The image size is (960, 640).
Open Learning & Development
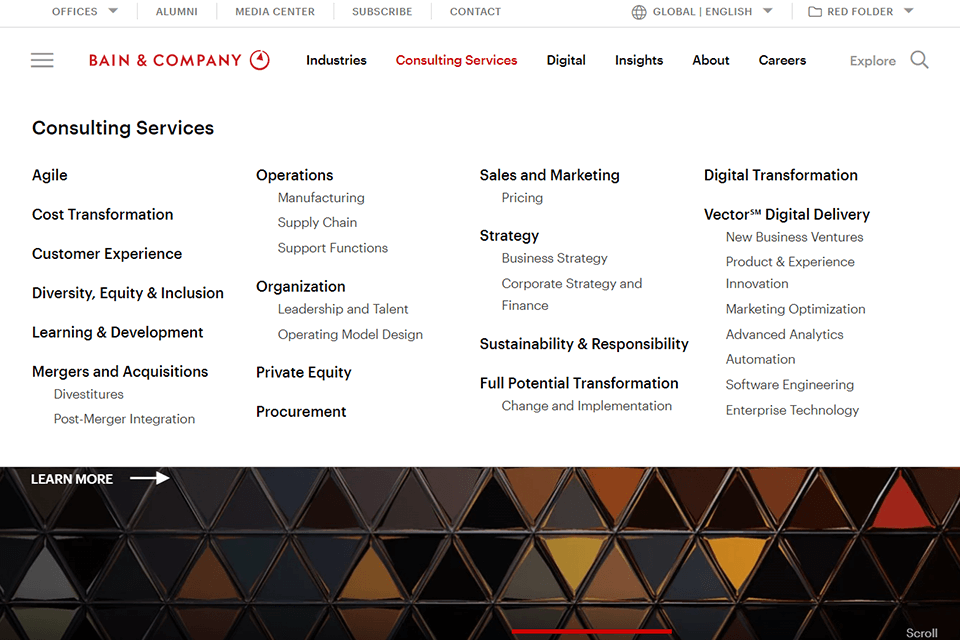click(117, 332)
